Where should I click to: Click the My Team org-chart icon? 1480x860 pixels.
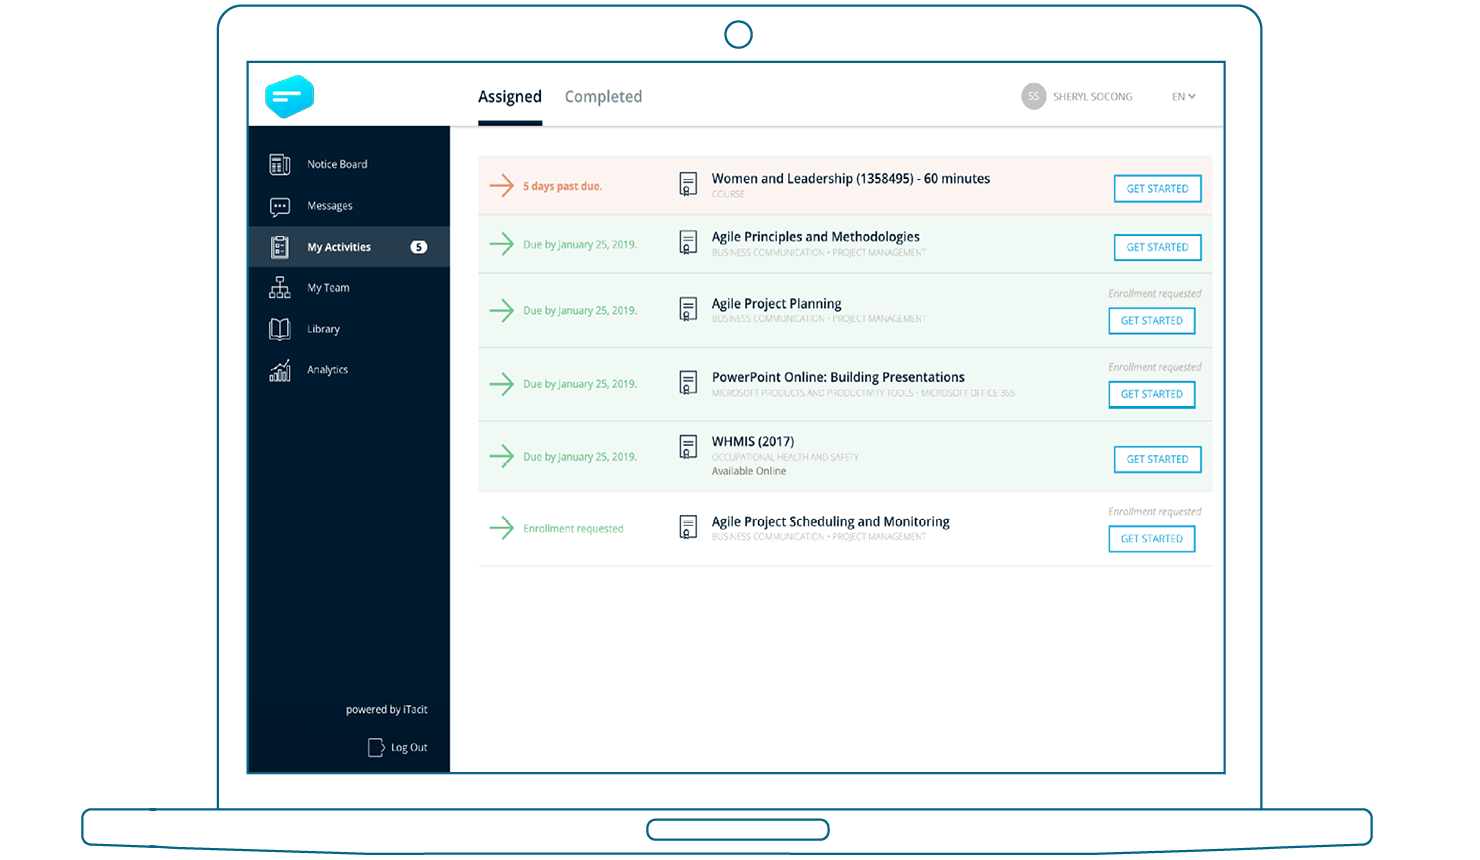point(280,288)
